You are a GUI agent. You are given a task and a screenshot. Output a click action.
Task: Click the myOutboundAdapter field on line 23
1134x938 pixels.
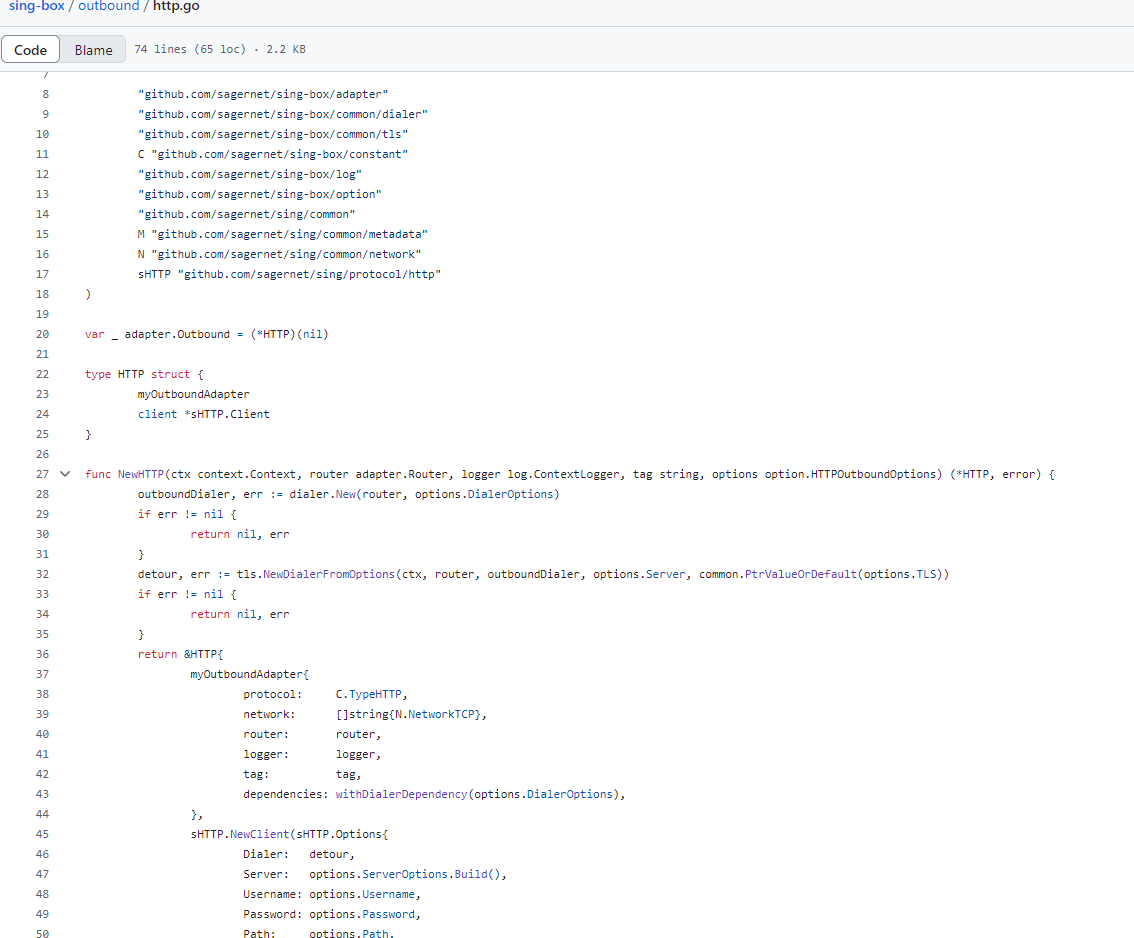193,394
